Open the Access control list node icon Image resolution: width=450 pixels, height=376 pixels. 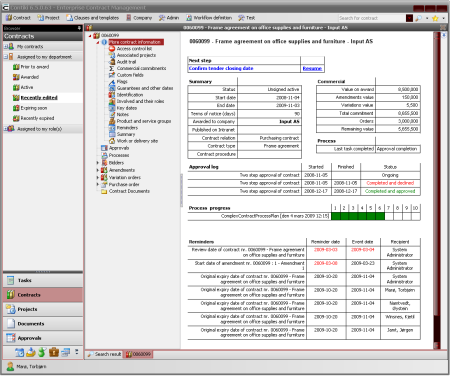click(x=112, y=49)
